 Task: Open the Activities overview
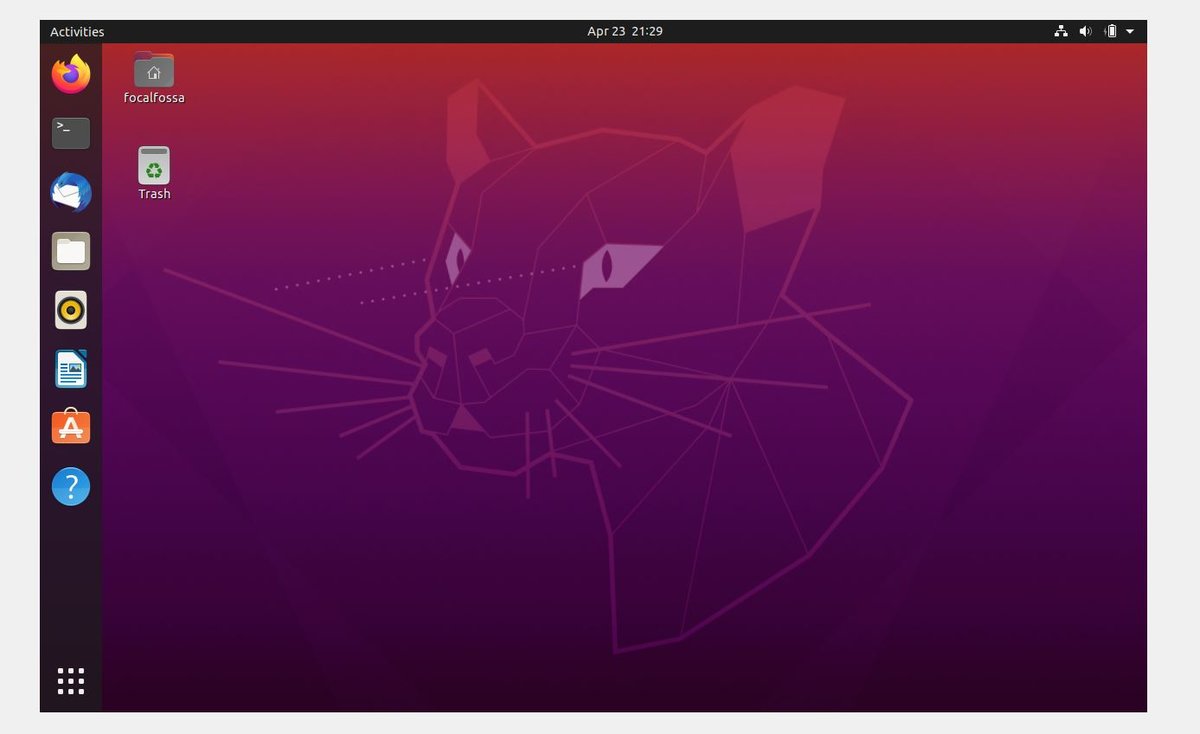click(x=77, y=31)
